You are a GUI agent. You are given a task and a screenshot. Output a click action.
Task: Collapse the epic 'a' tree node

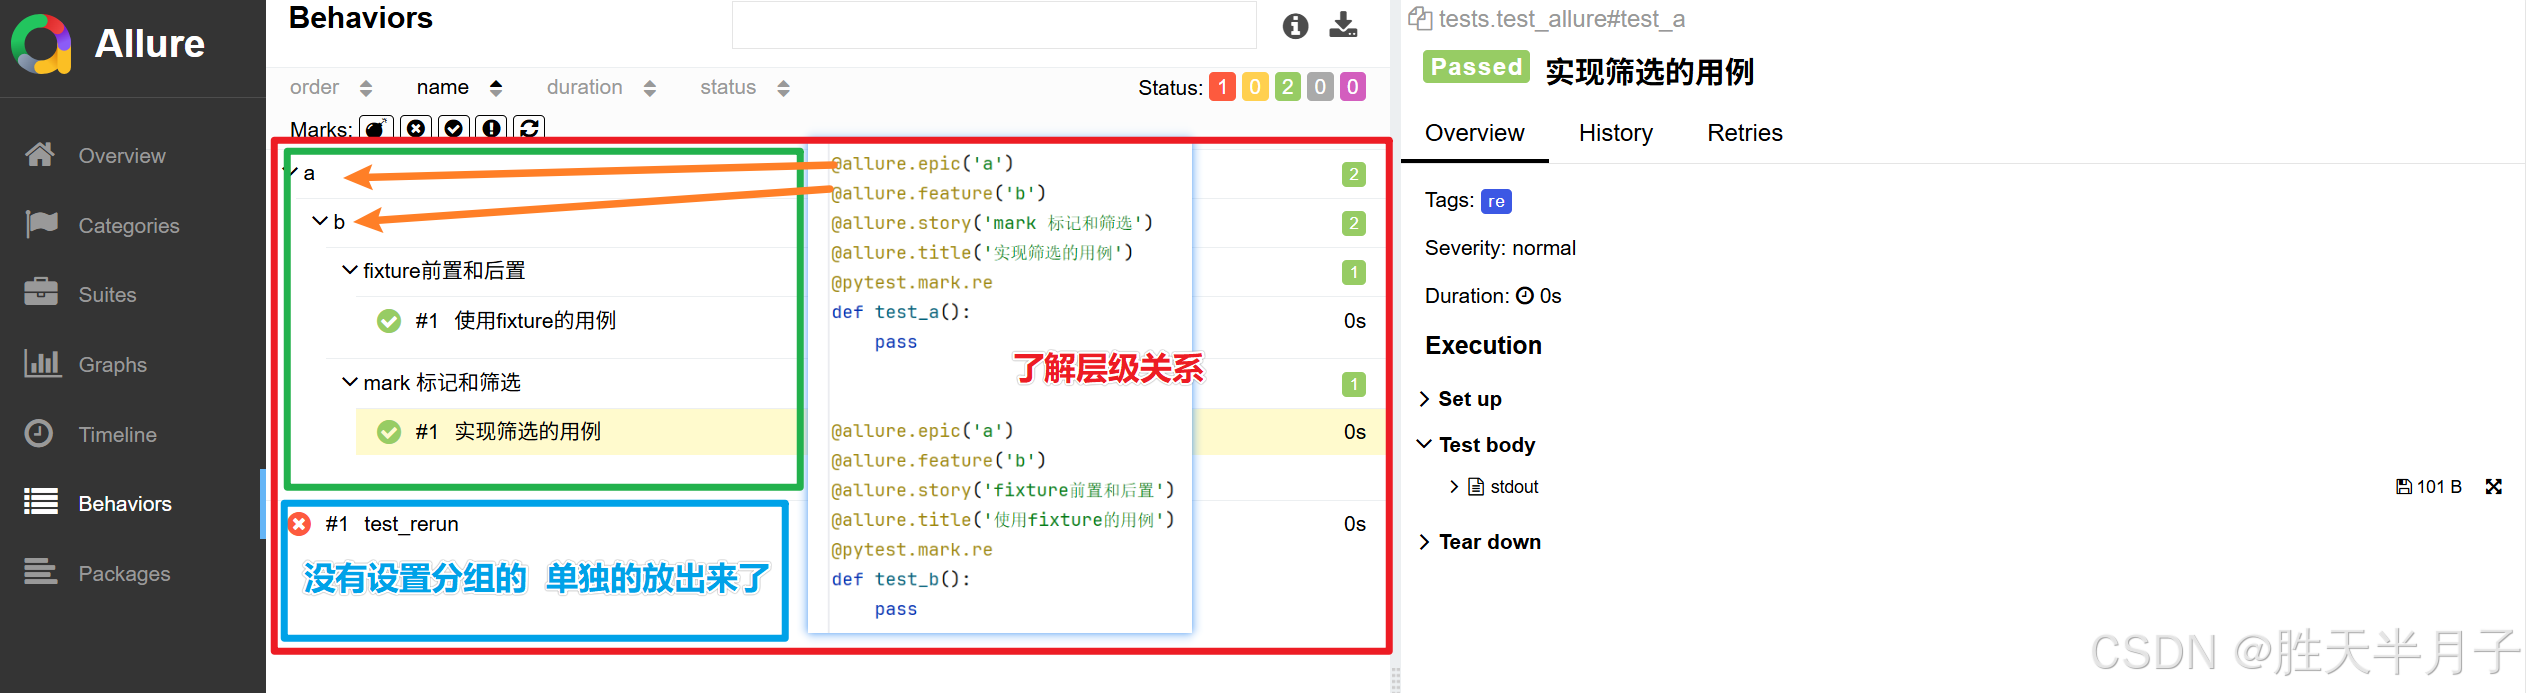pyautogui.click(x=292, y=173)
